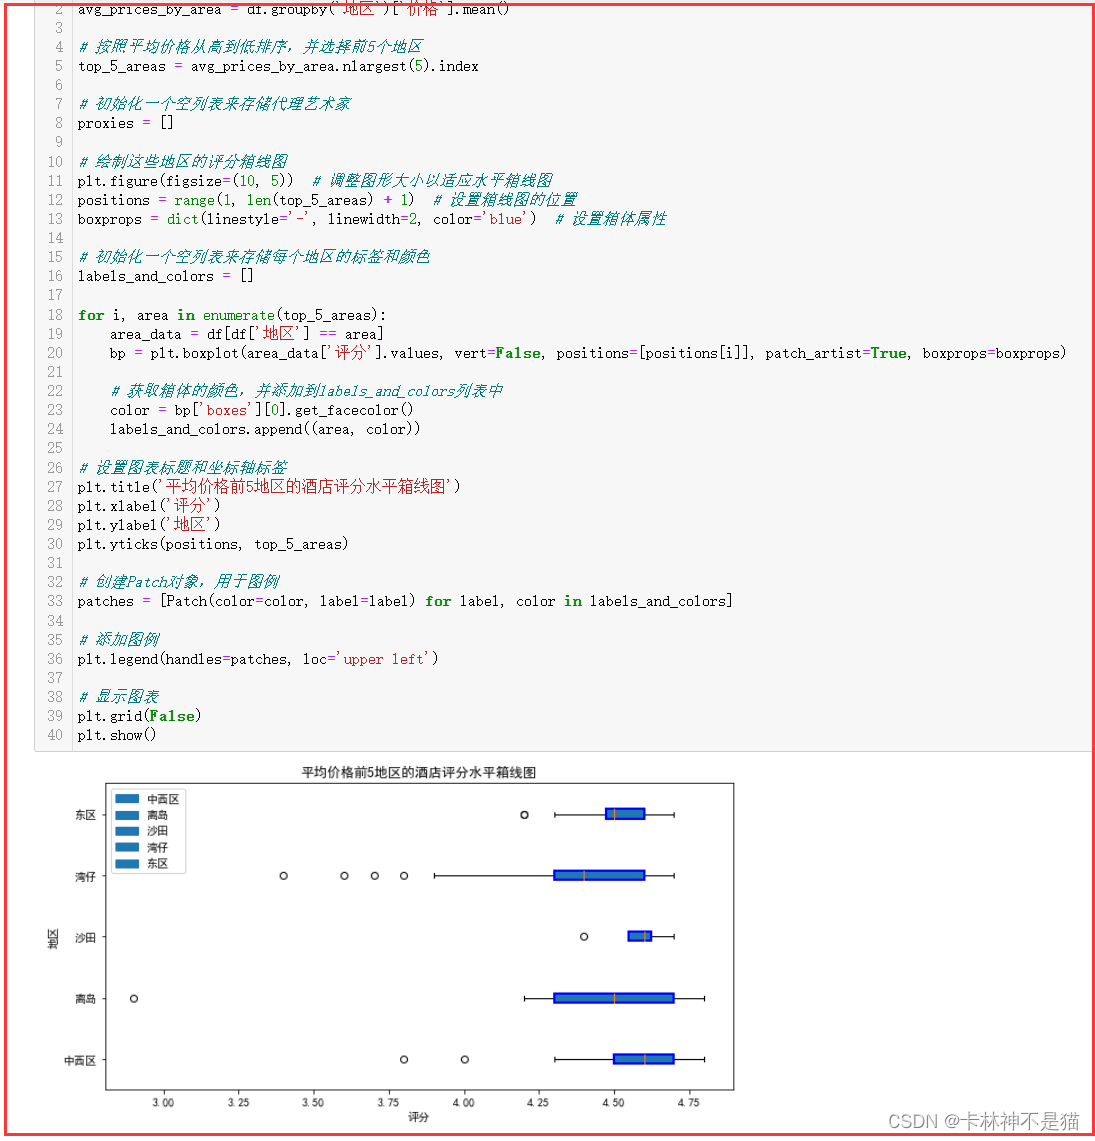Click the code line plt.grid(False)
The image size is (1095, 1141).
coord(139,715)
